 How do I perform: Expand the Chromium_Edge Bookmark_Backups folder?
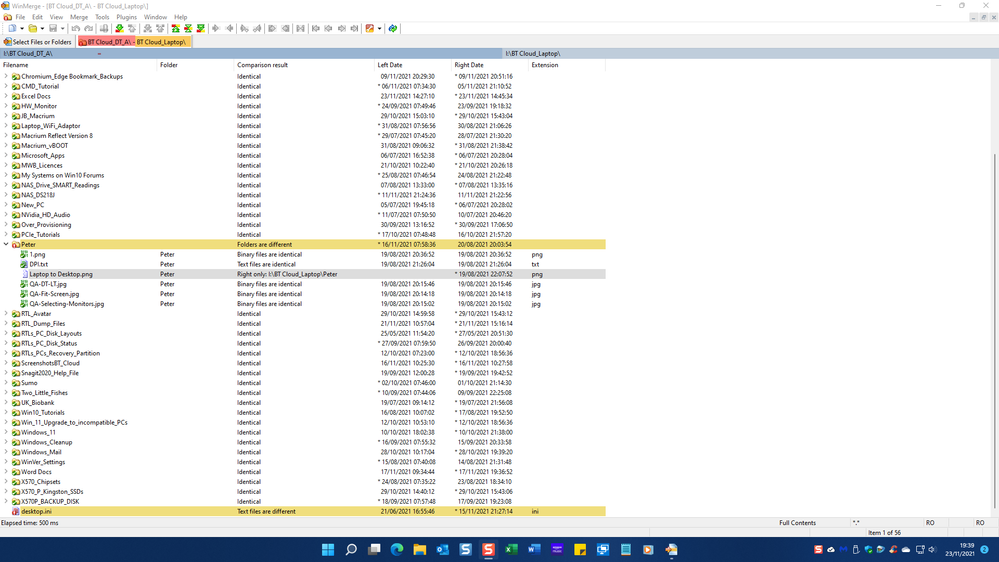6,76
